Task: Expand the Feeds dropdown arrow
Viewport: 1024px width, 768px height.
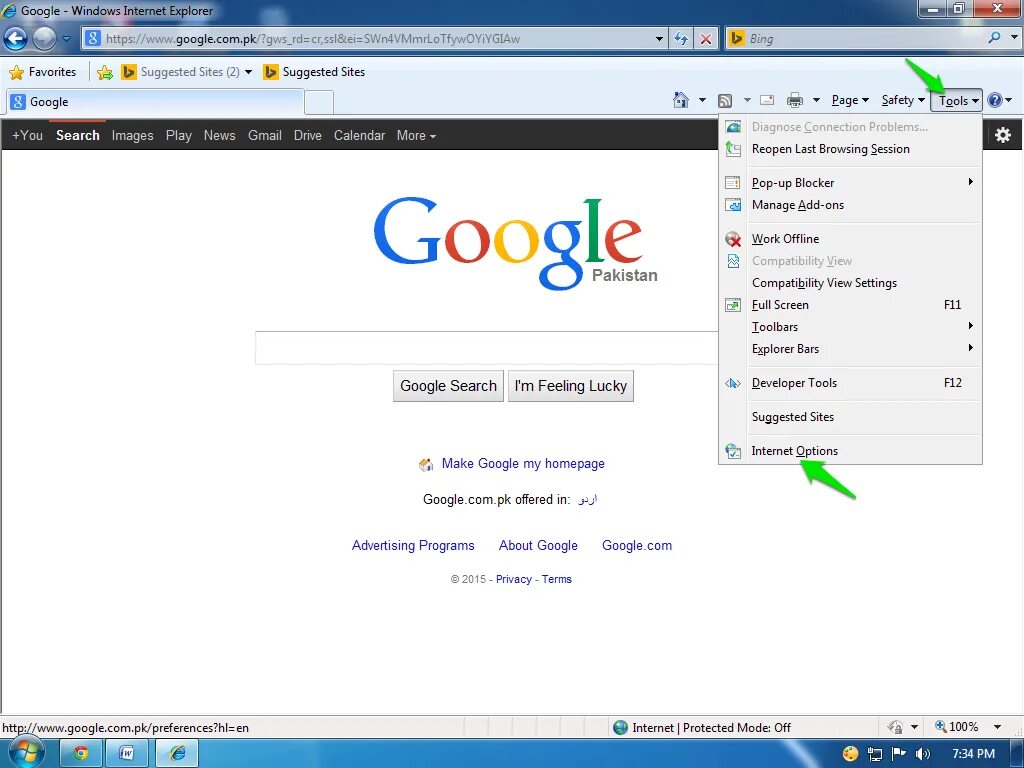Action: coord(746,100)
